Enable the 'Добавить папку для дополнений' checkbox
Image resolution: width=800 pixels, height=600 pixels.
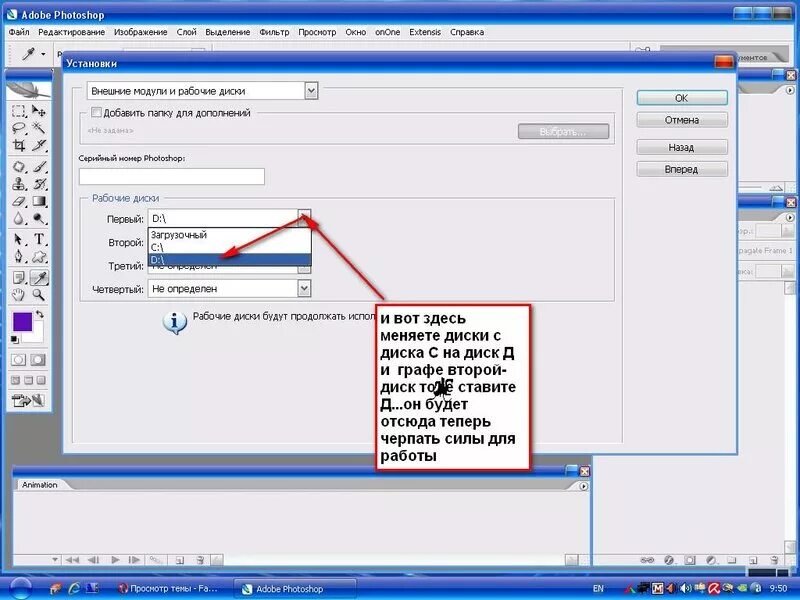[x=96, y=112]
